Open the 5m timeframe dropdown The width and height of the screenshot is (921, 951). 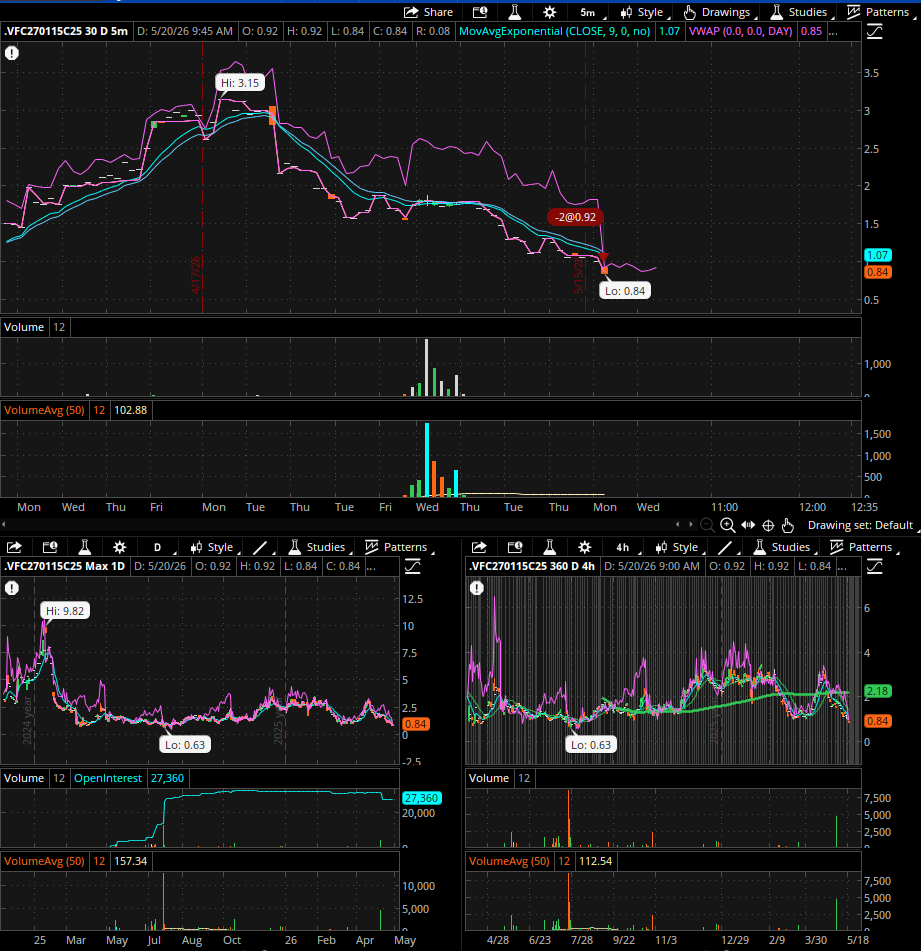(x=589, y=12)
